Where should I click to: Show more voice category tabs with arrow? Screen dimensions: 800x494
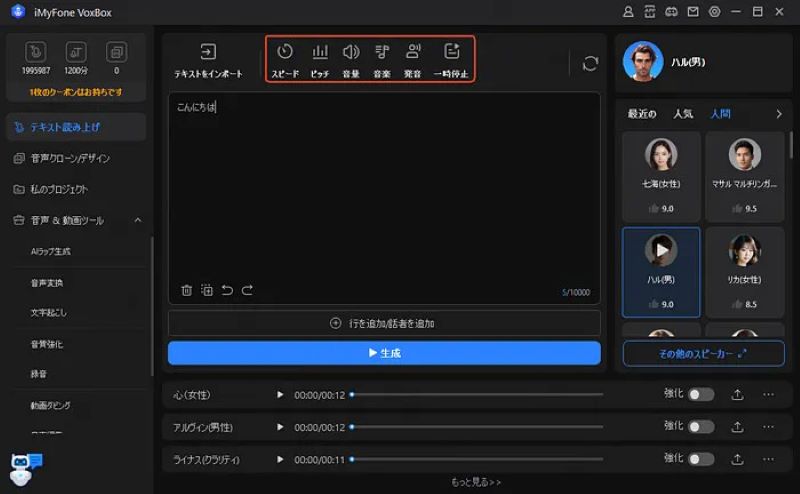coord(779,114)
